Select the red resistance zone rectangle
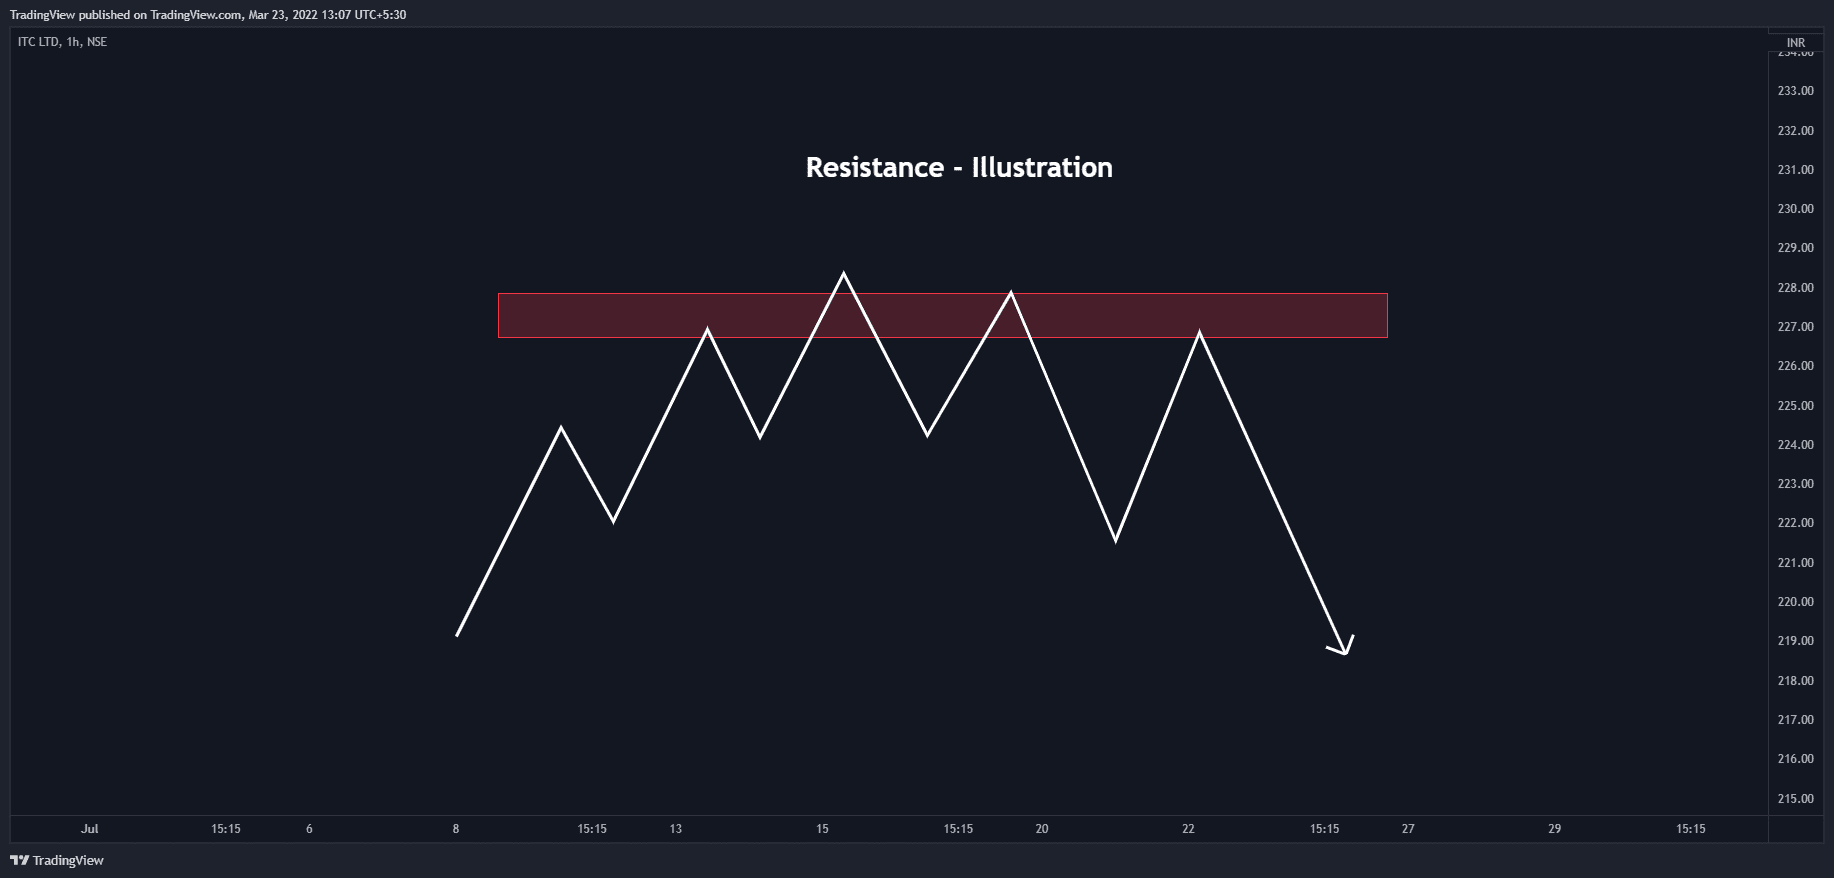Image resolution: width=1834 pixels, height=878 pixels. (x=942, y=315)
